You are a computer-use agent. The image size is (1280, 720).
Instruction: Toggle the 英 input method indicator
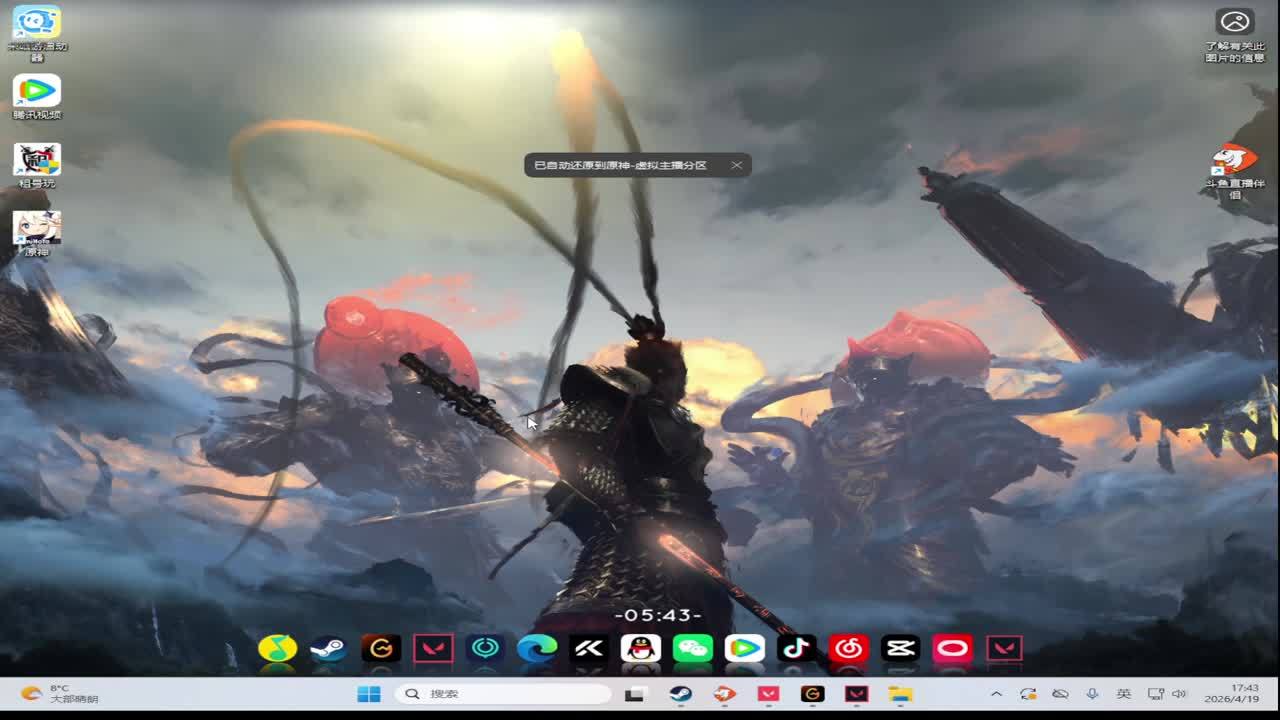point(1123,694)
